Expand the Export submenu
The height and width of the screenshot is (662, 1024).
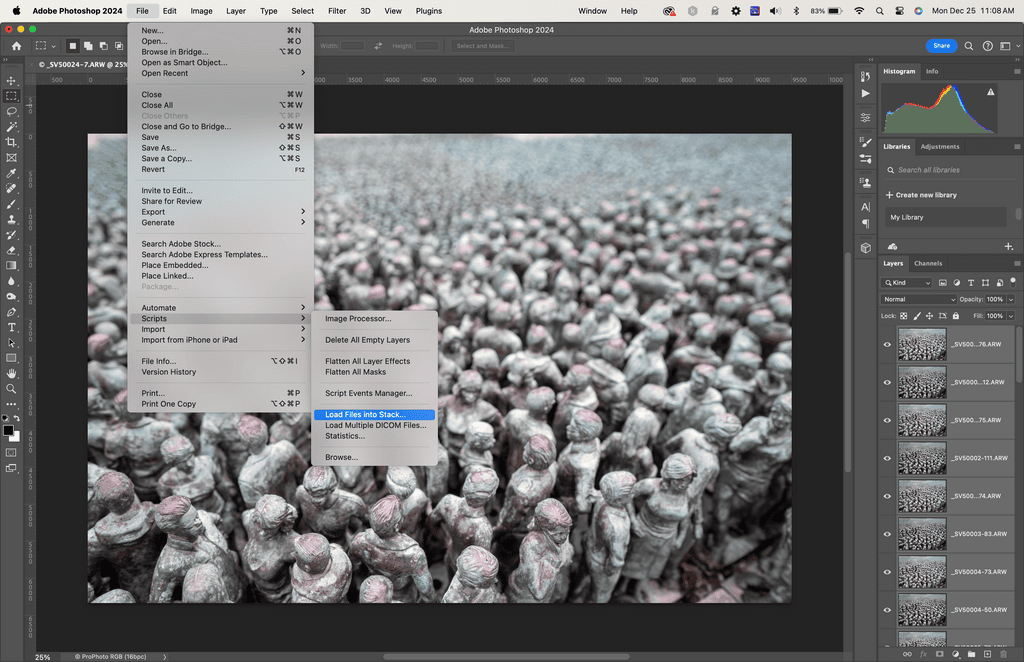[x=221, y=212]
